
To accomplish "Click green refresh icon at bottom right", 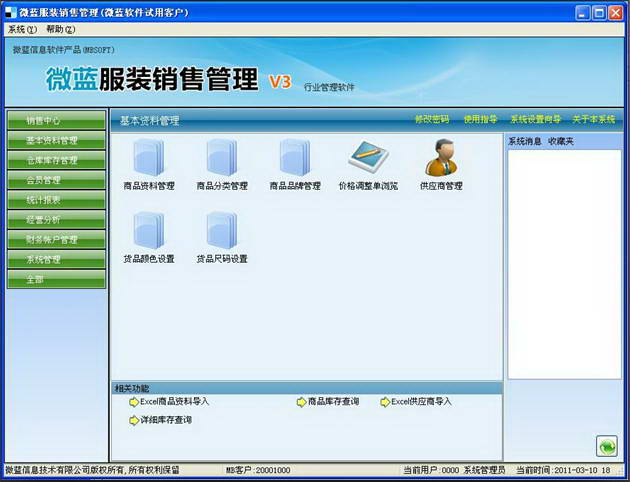I will [607, 446].
